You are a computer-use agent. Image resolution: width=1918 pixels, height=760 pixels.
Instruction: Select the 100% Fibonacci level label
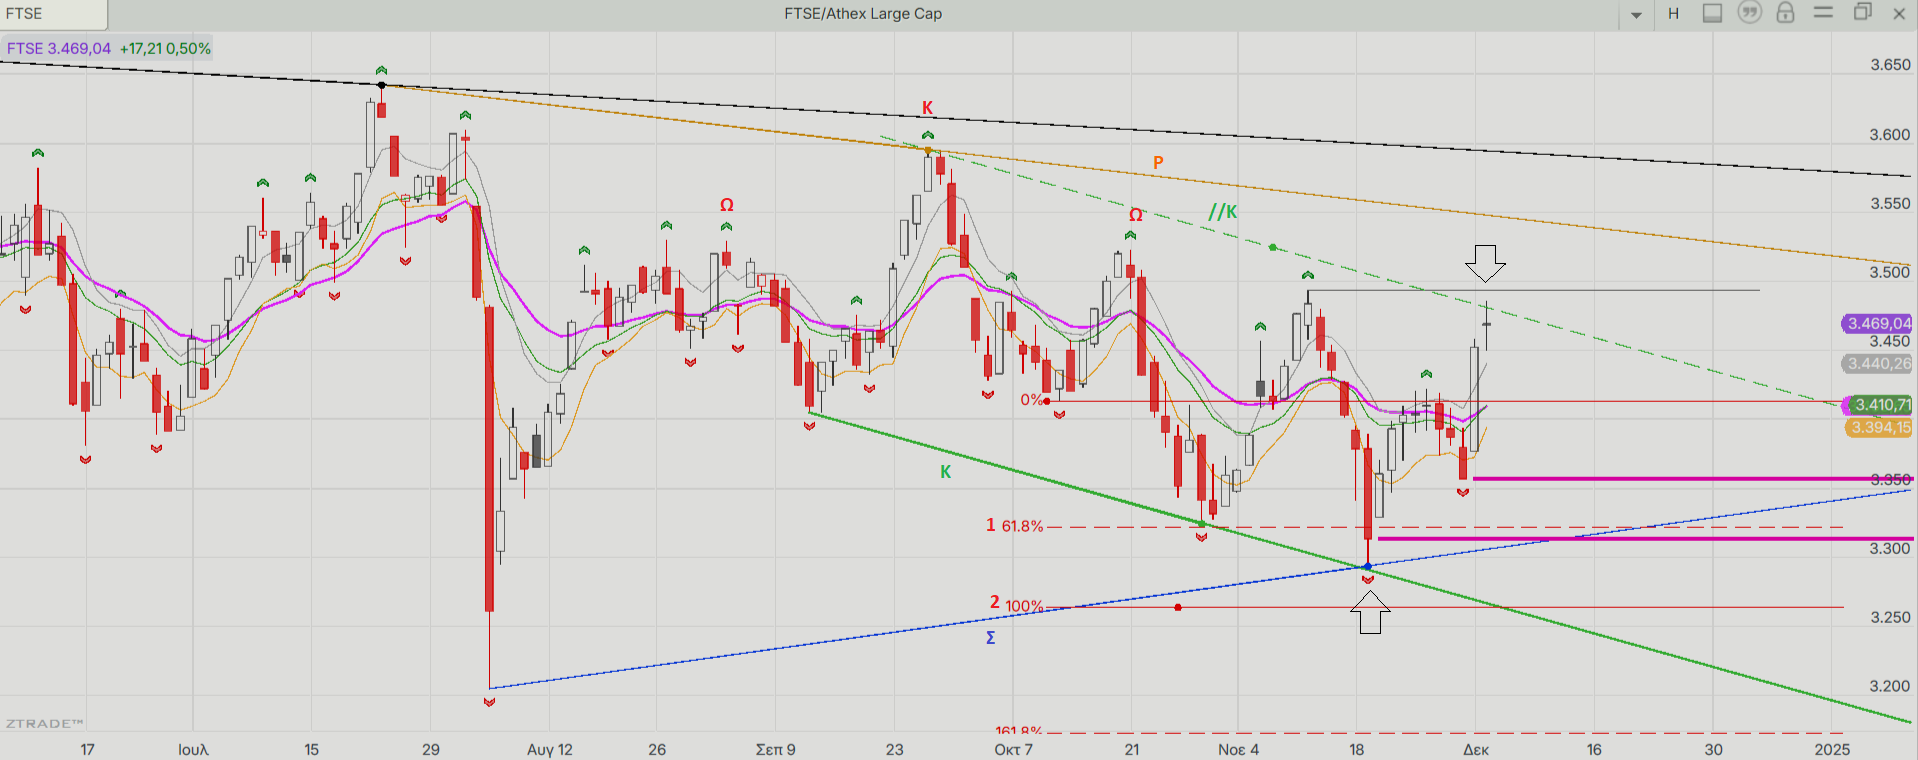tap(1024, 606)
